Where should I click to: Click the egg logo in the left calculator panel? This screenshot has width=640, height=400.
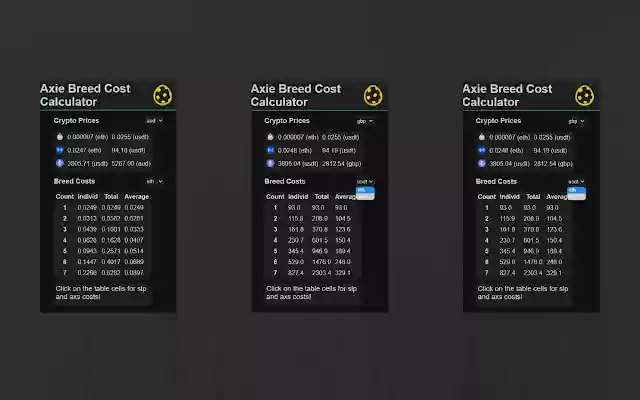click(162, 95)
